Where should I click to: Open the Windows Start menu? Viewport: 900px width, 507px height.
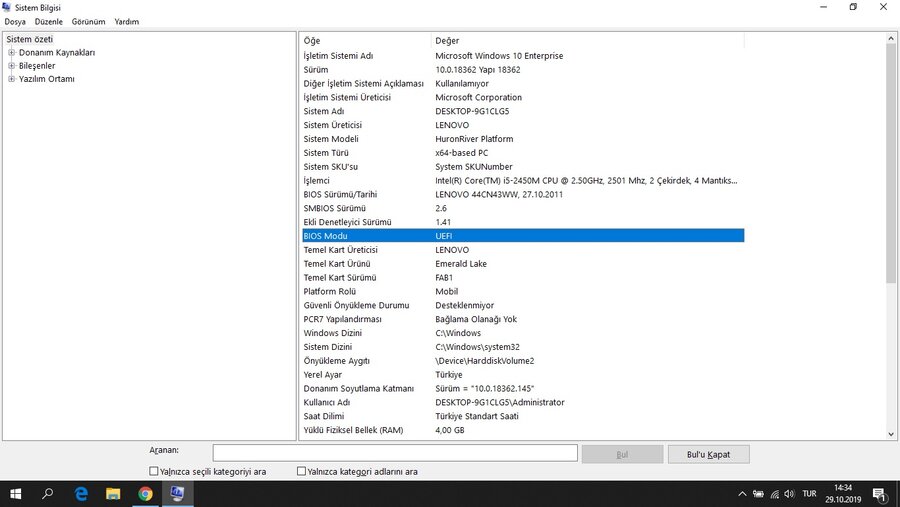(15, 494)
